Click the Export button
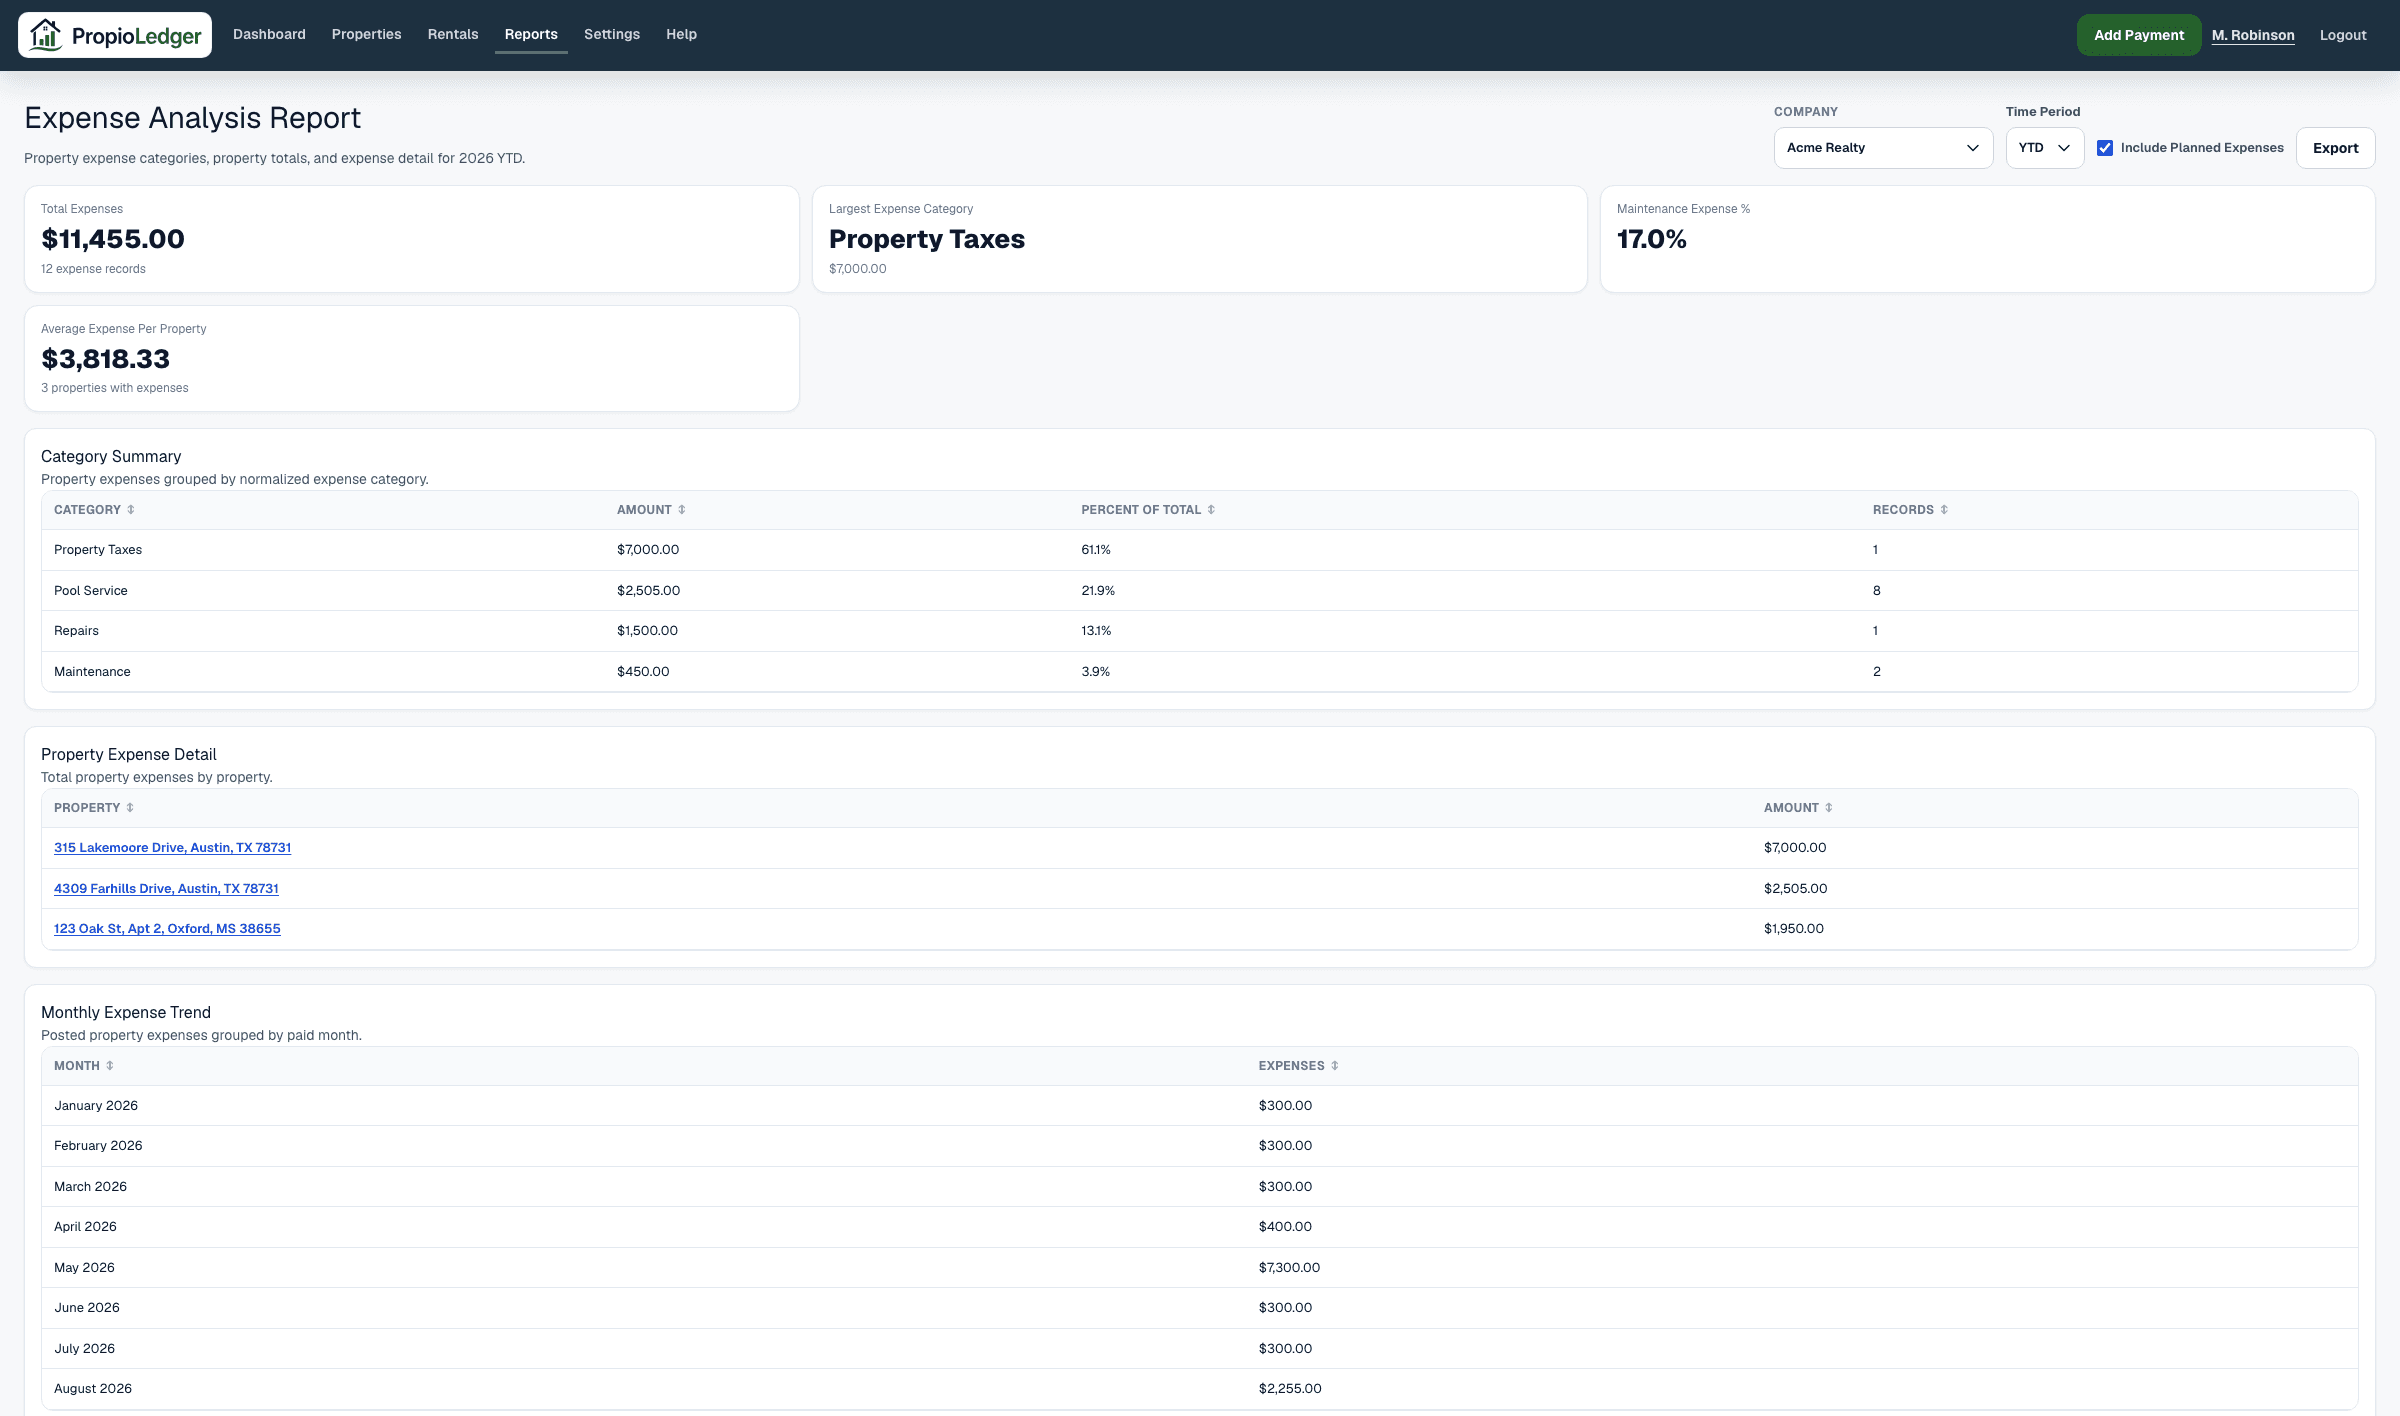The height and width of the screenshot is (1416, 2400). click(x=2335, y=148)
